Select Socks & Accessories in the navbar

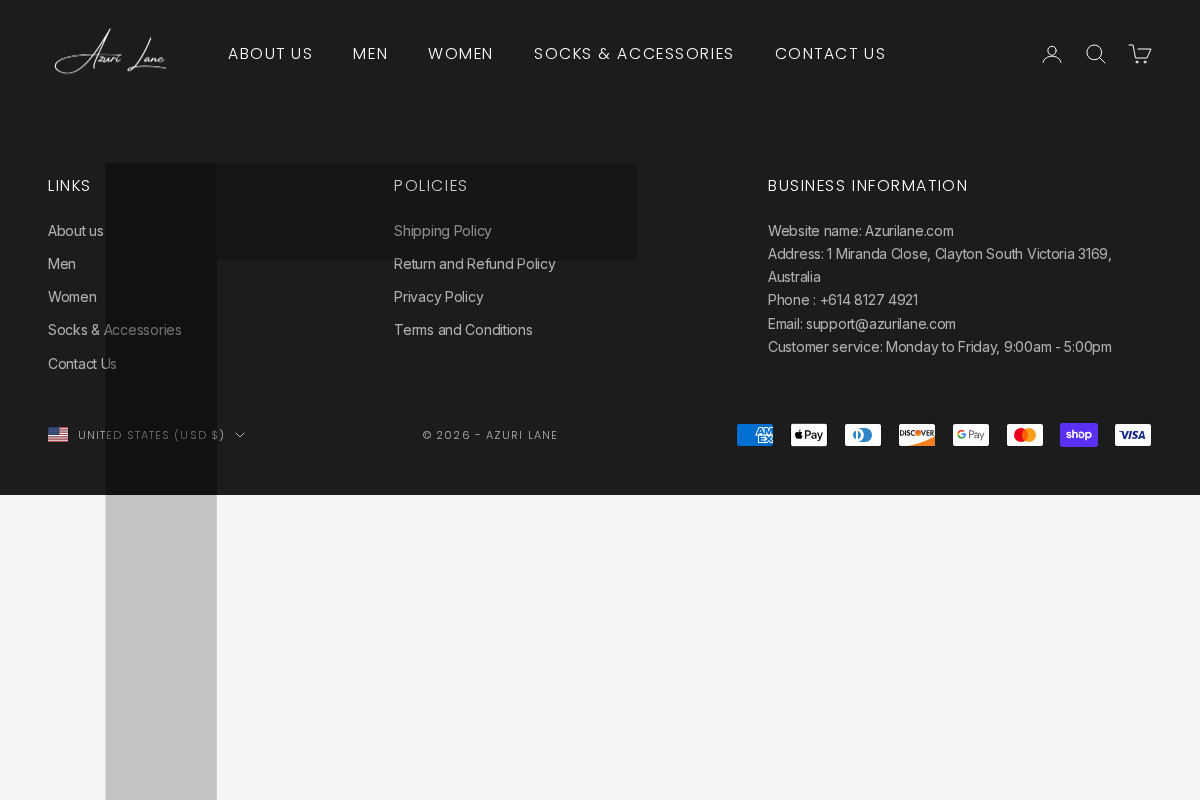coord(634,54)
